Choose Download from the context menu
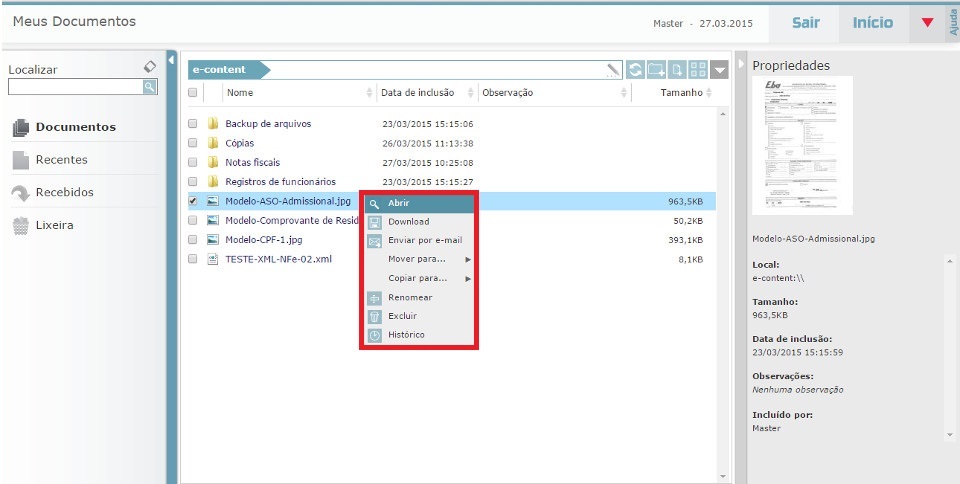 point(409,221)
